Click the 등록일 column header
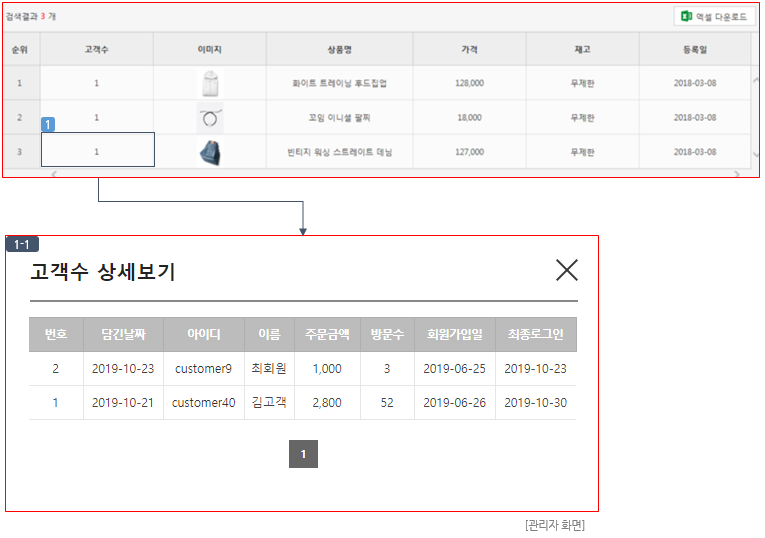Viewport: 765px width, 538px height. click(695, 50)
